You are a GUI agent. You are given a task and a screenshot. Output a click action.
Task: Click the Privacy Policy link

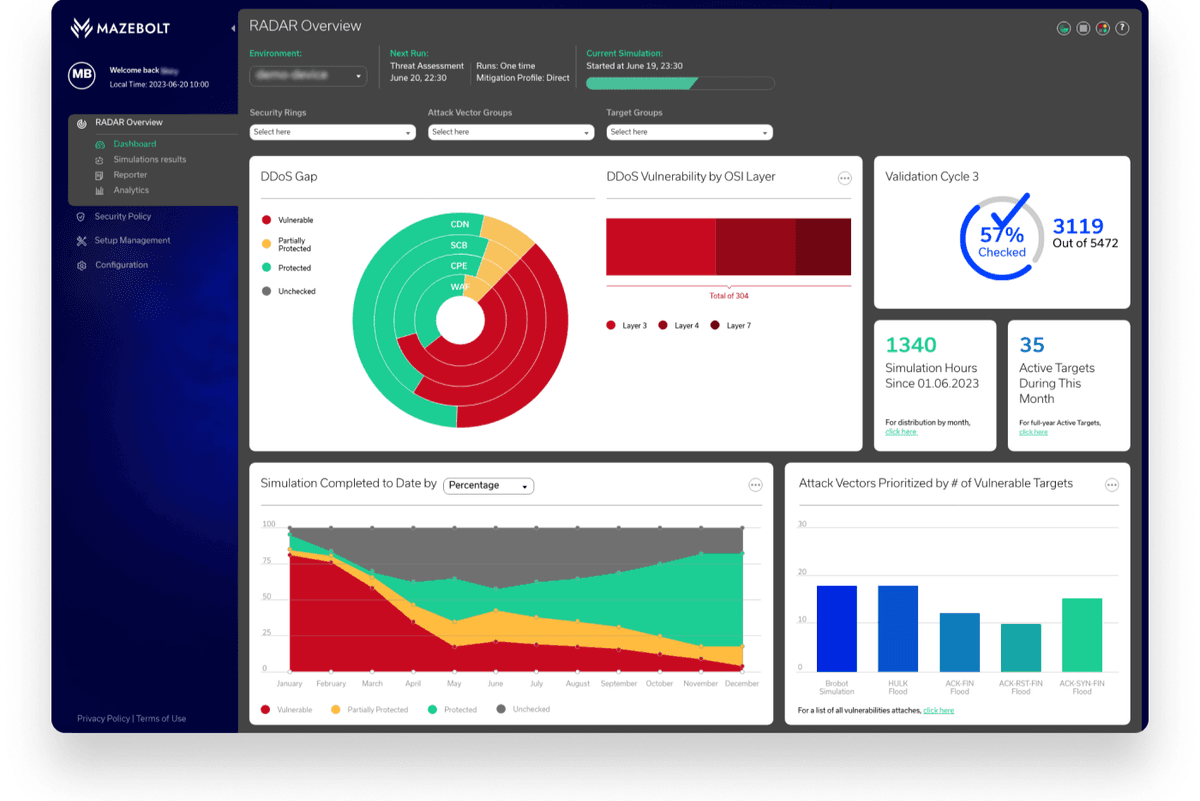pyautogui.click(x=103, y=719)
